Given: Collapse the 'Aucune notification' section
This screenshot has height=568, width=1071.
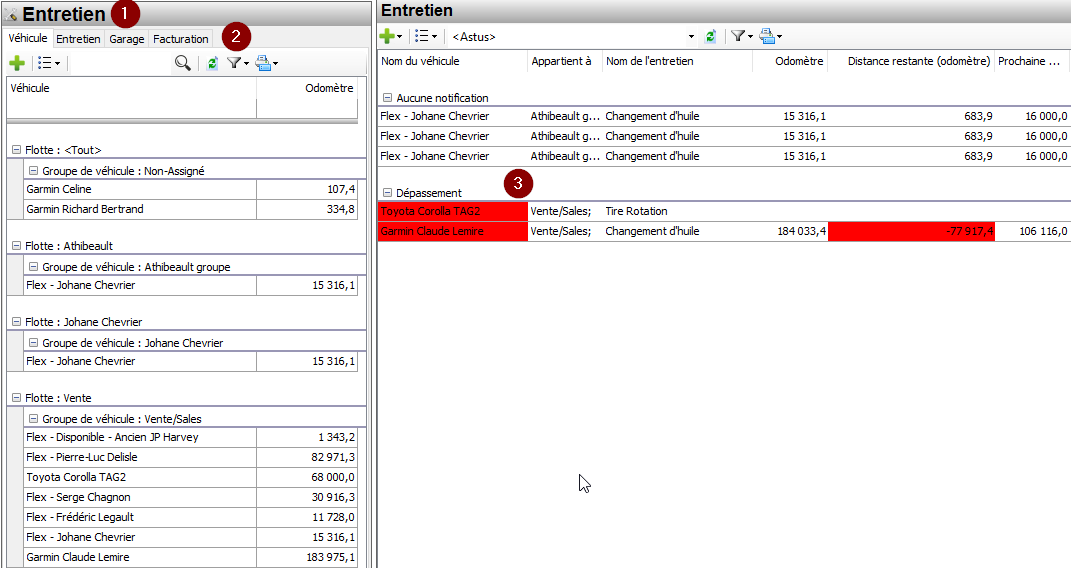Looking at the screenshot, I should tap(387, 99).
